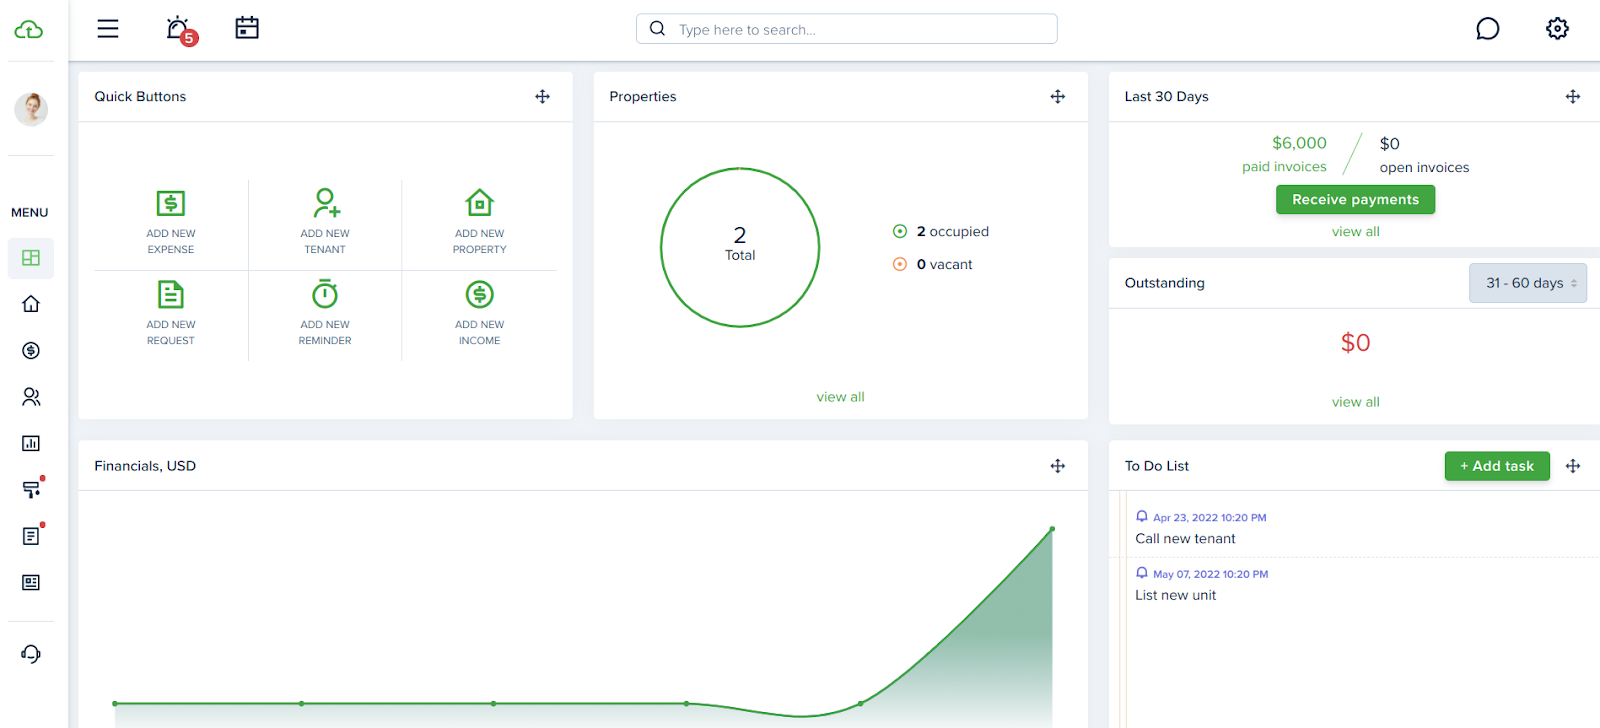Click the red $0 outstanding amount
The height and width of the screenshot is (728, 1600).
pyautogui.click(x=1355, y=343)
